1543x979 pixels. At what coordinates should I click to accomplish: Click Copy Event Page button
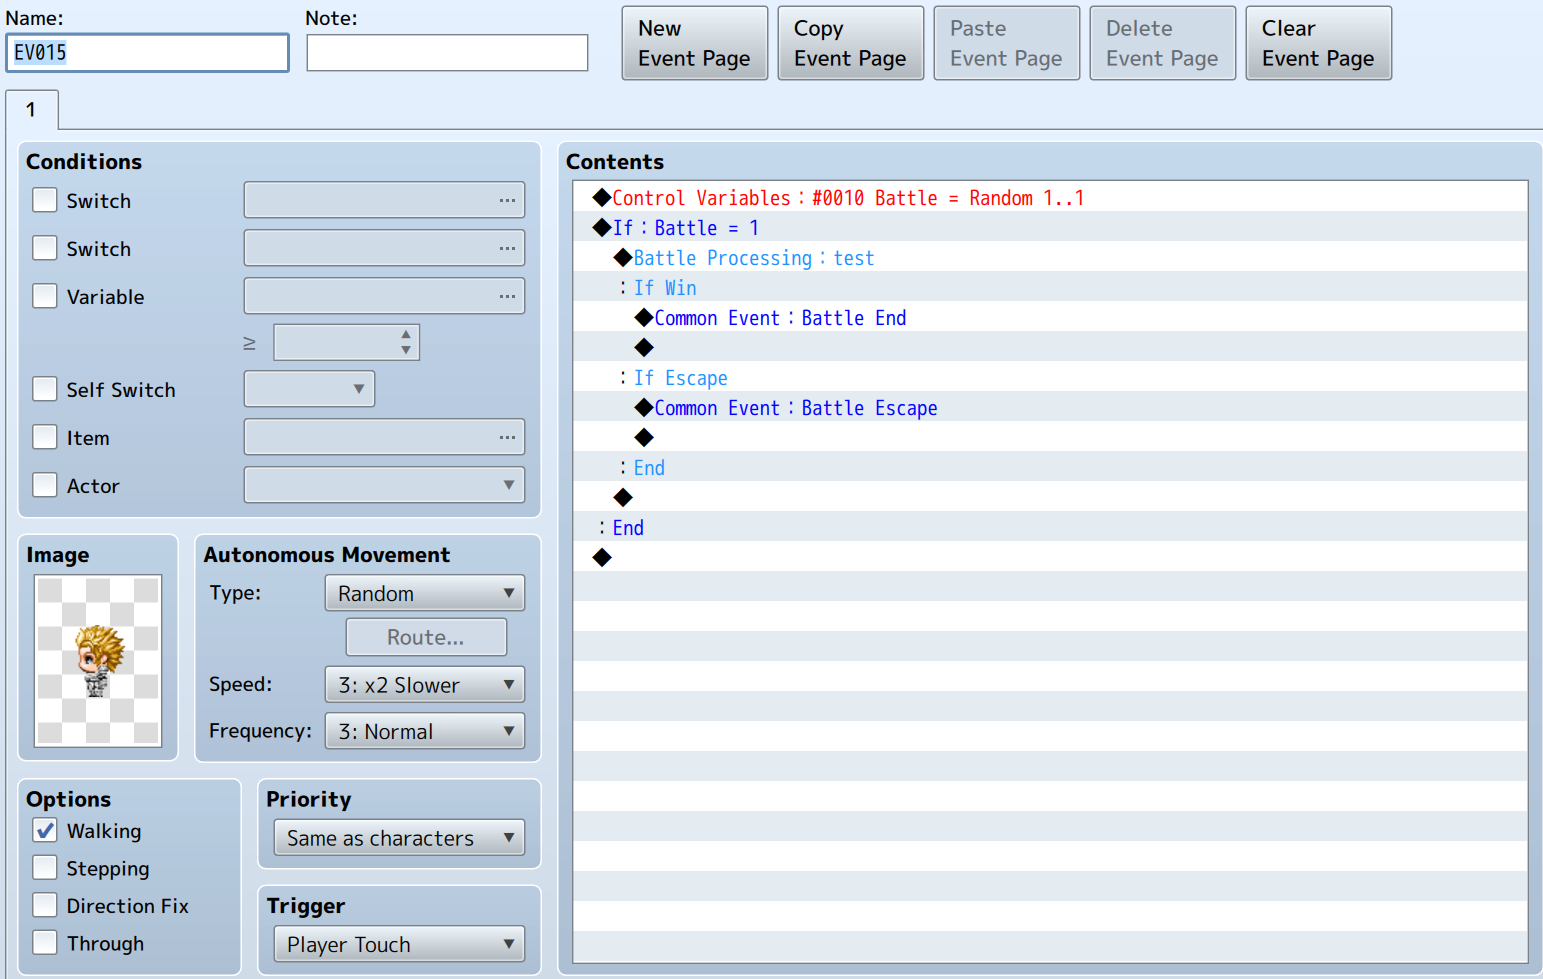point(851,43)
